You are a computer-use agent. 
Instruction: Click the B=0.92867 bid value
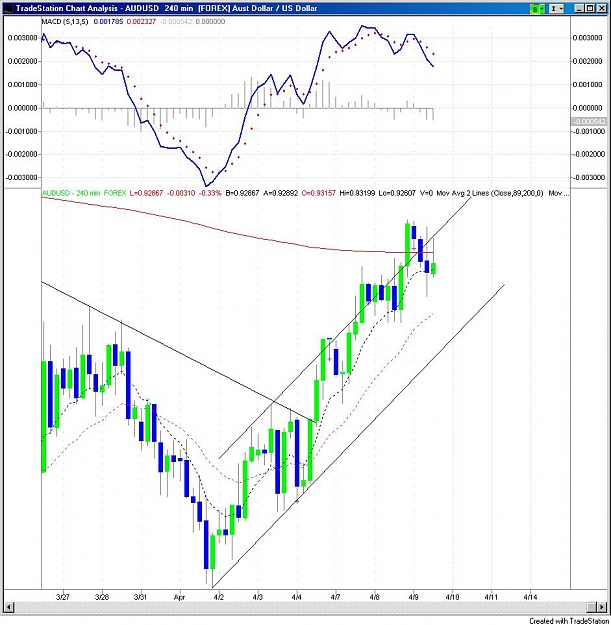242,193
